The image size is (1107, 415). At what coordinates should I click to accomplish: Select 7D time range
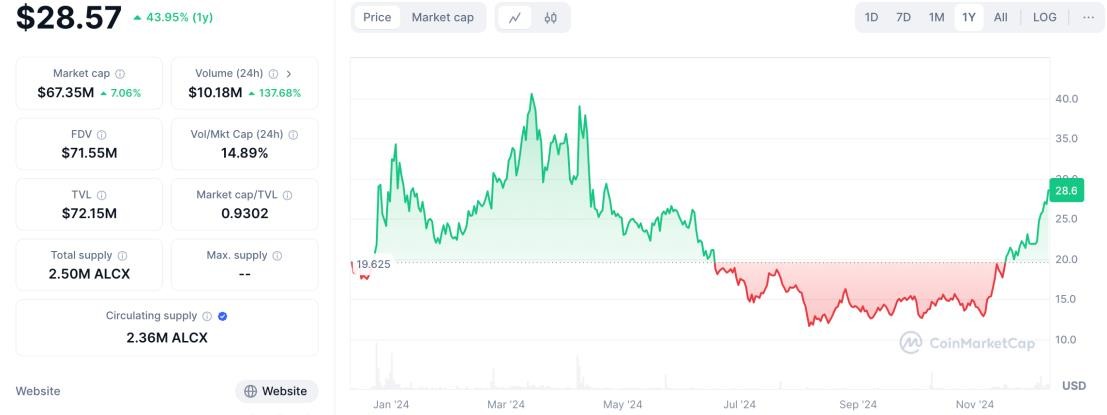pos(903,17)
